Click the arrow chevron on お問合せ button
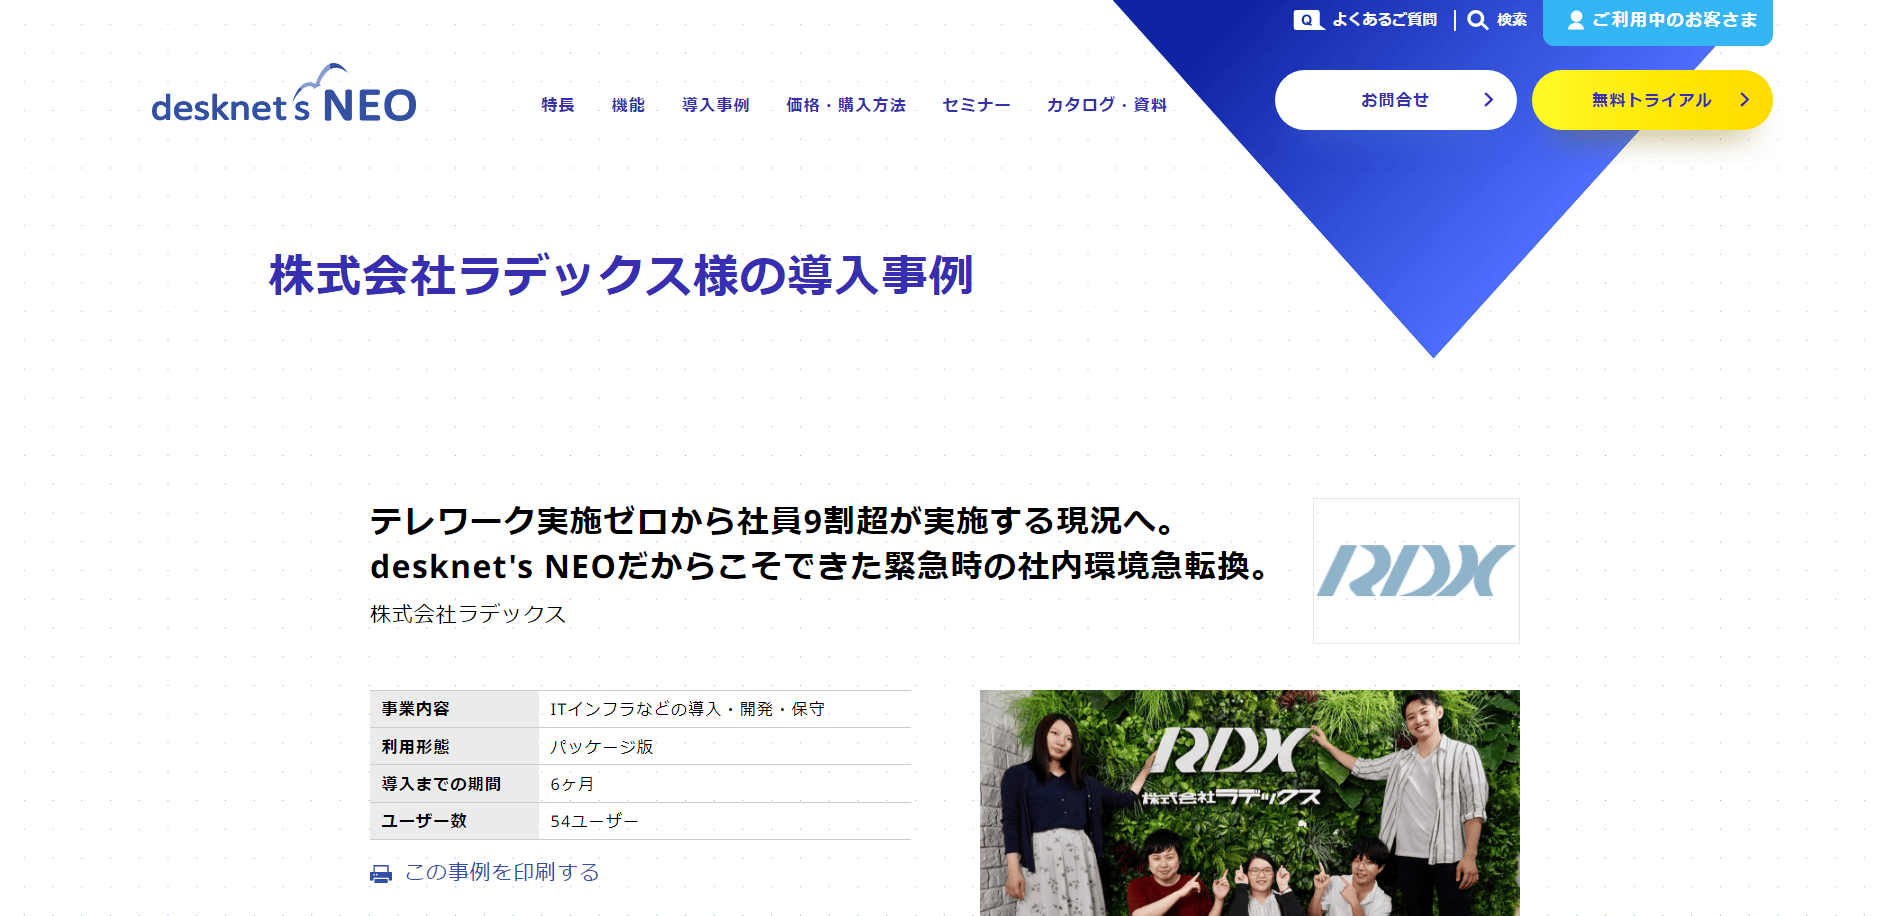Screen dimensions: 1892x916 pyautogui.click(x=1488, y=100)
